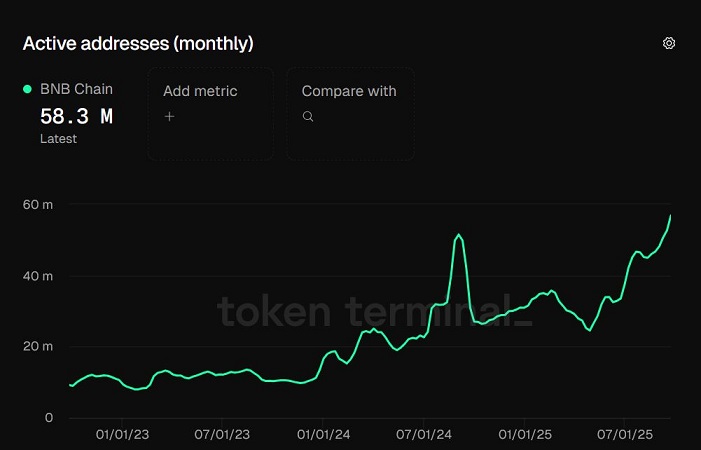Click the 40 m y-axis label

(39, 276)
